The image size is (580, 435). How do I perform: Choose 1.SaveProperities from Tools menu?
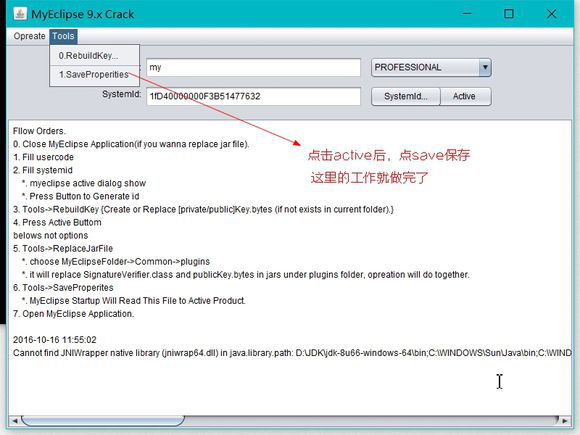point(94,75)
